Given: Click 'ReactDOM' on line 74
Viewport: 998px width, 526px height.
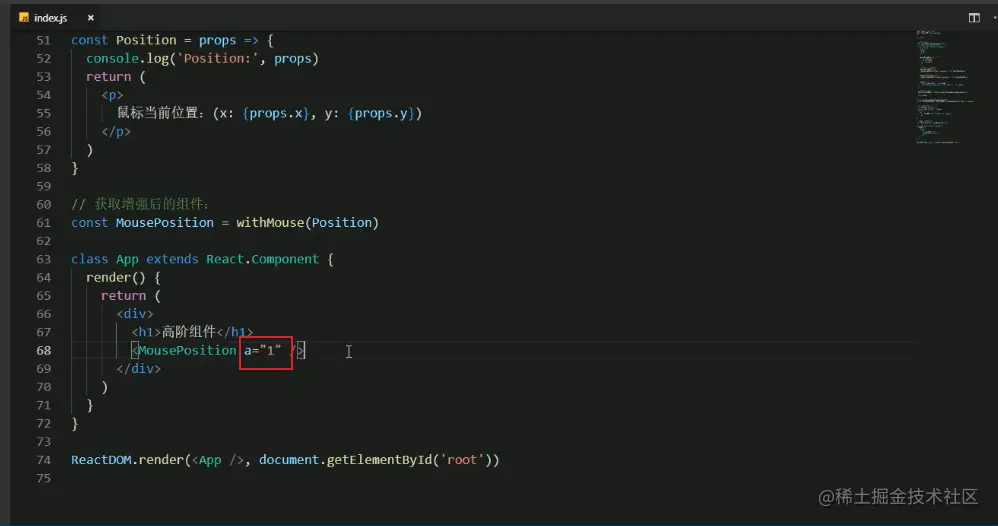Looking at the screenshot, I should [x=101, y=460].
